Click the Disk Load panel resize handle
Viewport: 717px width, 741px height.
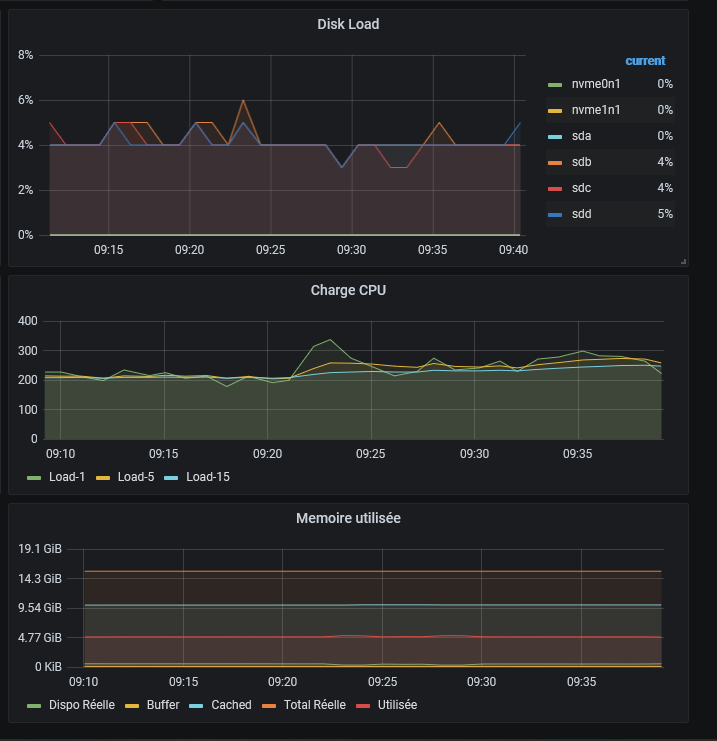click(683, 261)
